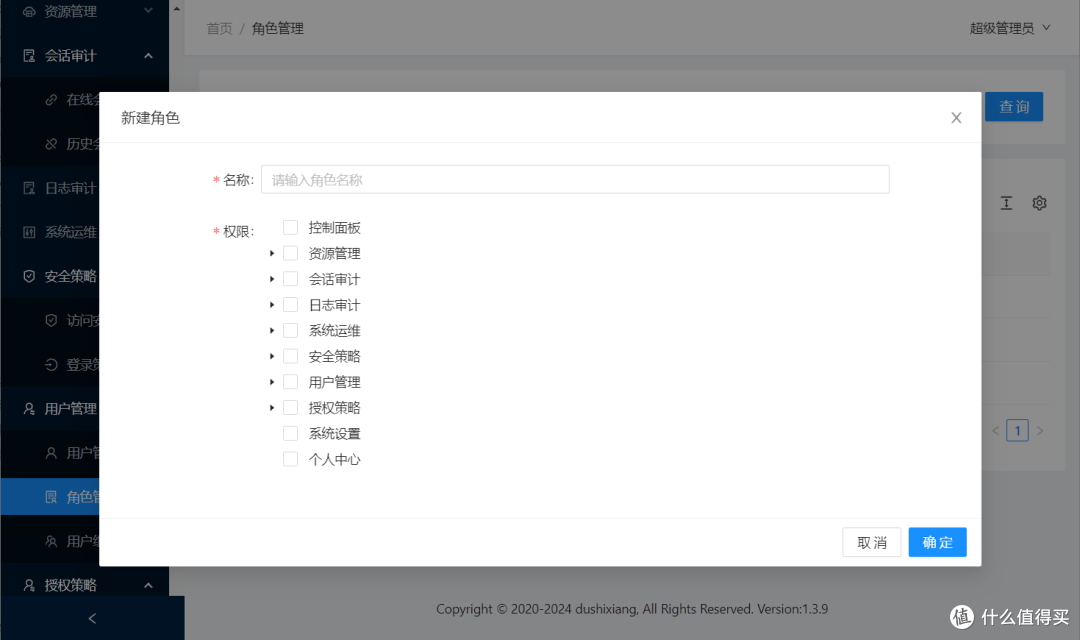Click the 历史会话 broken-link icon in sidebar

pyautogui.click(x=51, y=144)
